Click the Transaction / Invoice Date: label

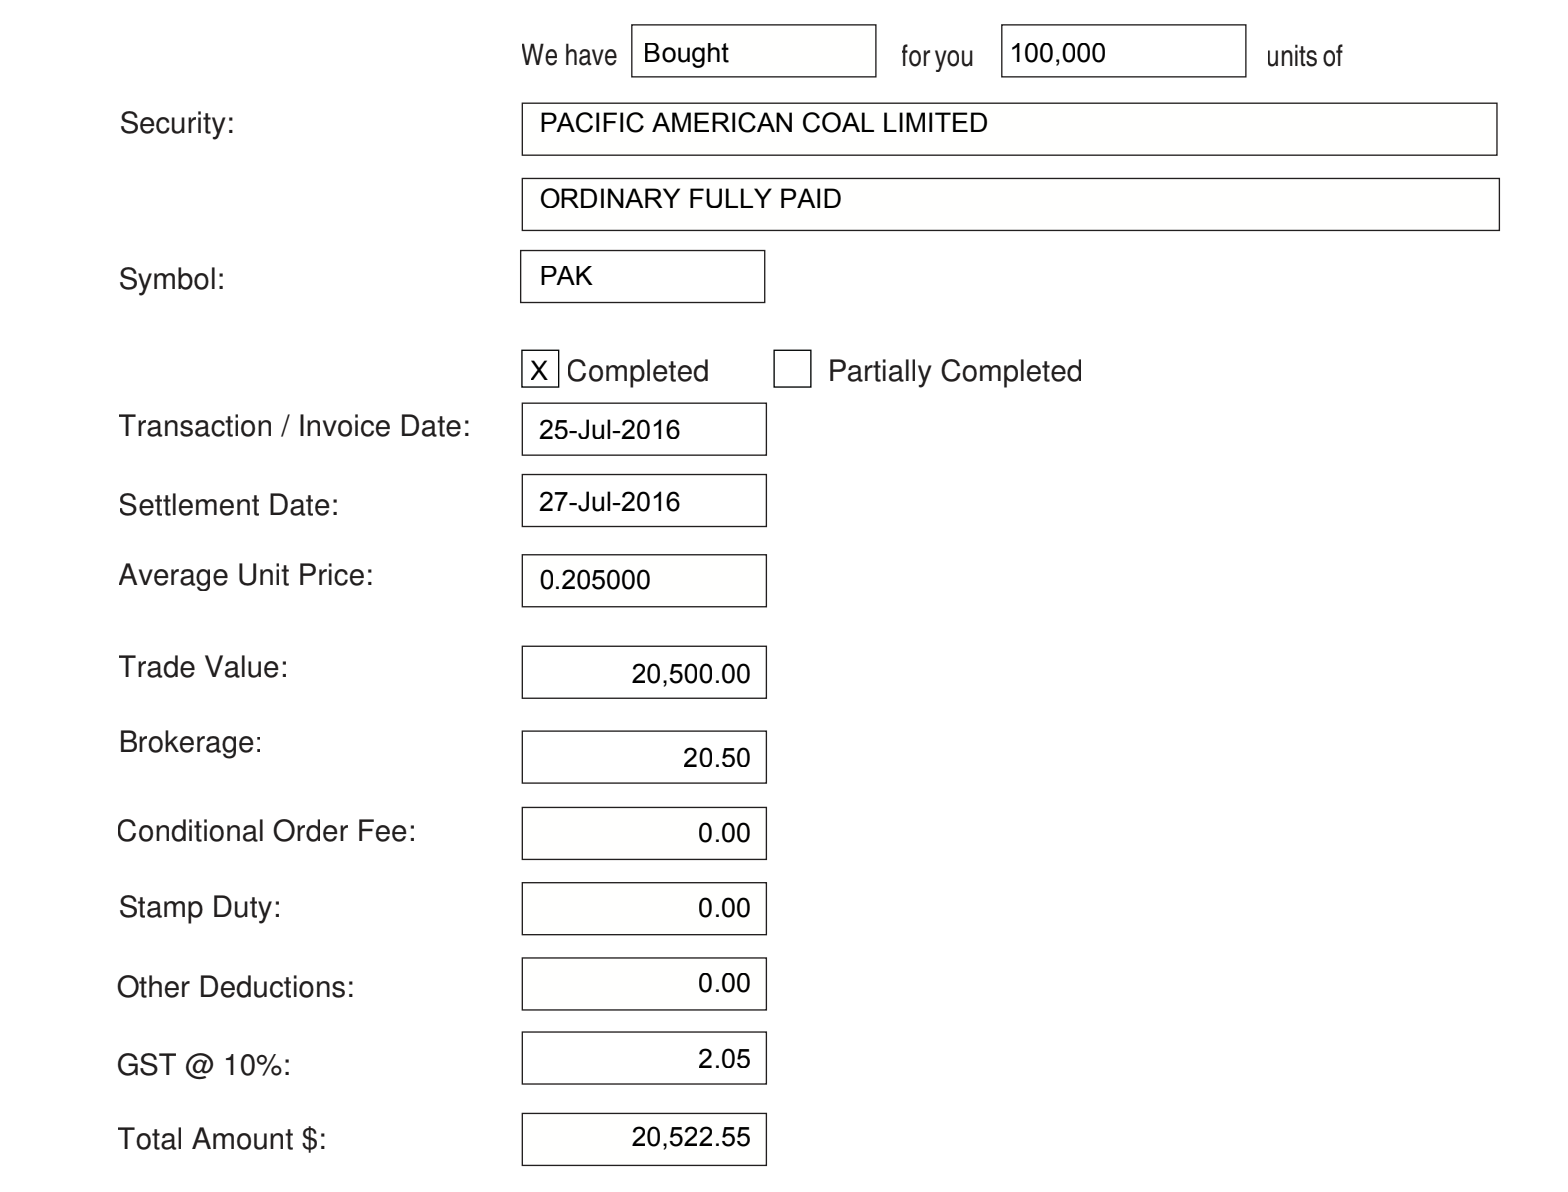point(294,426)
